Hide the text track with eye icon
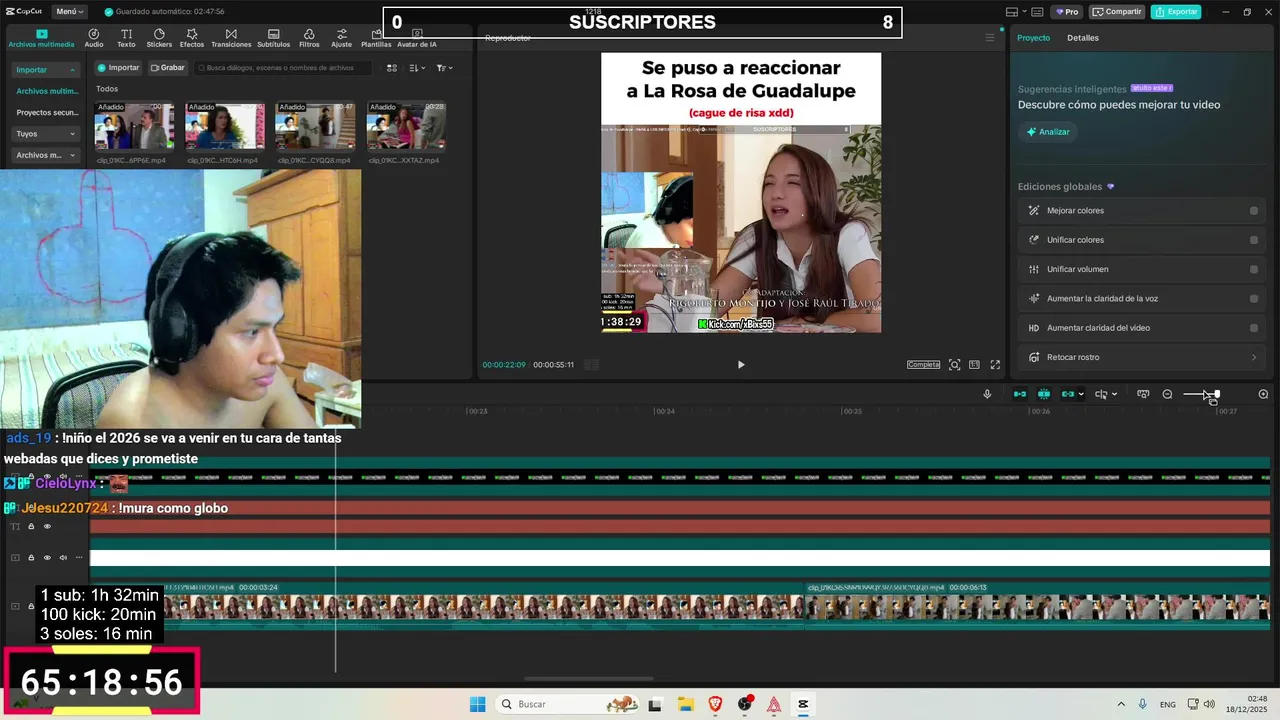This screenshot has width=1280, height=720. pyautogui.click(x=47, y=526)
